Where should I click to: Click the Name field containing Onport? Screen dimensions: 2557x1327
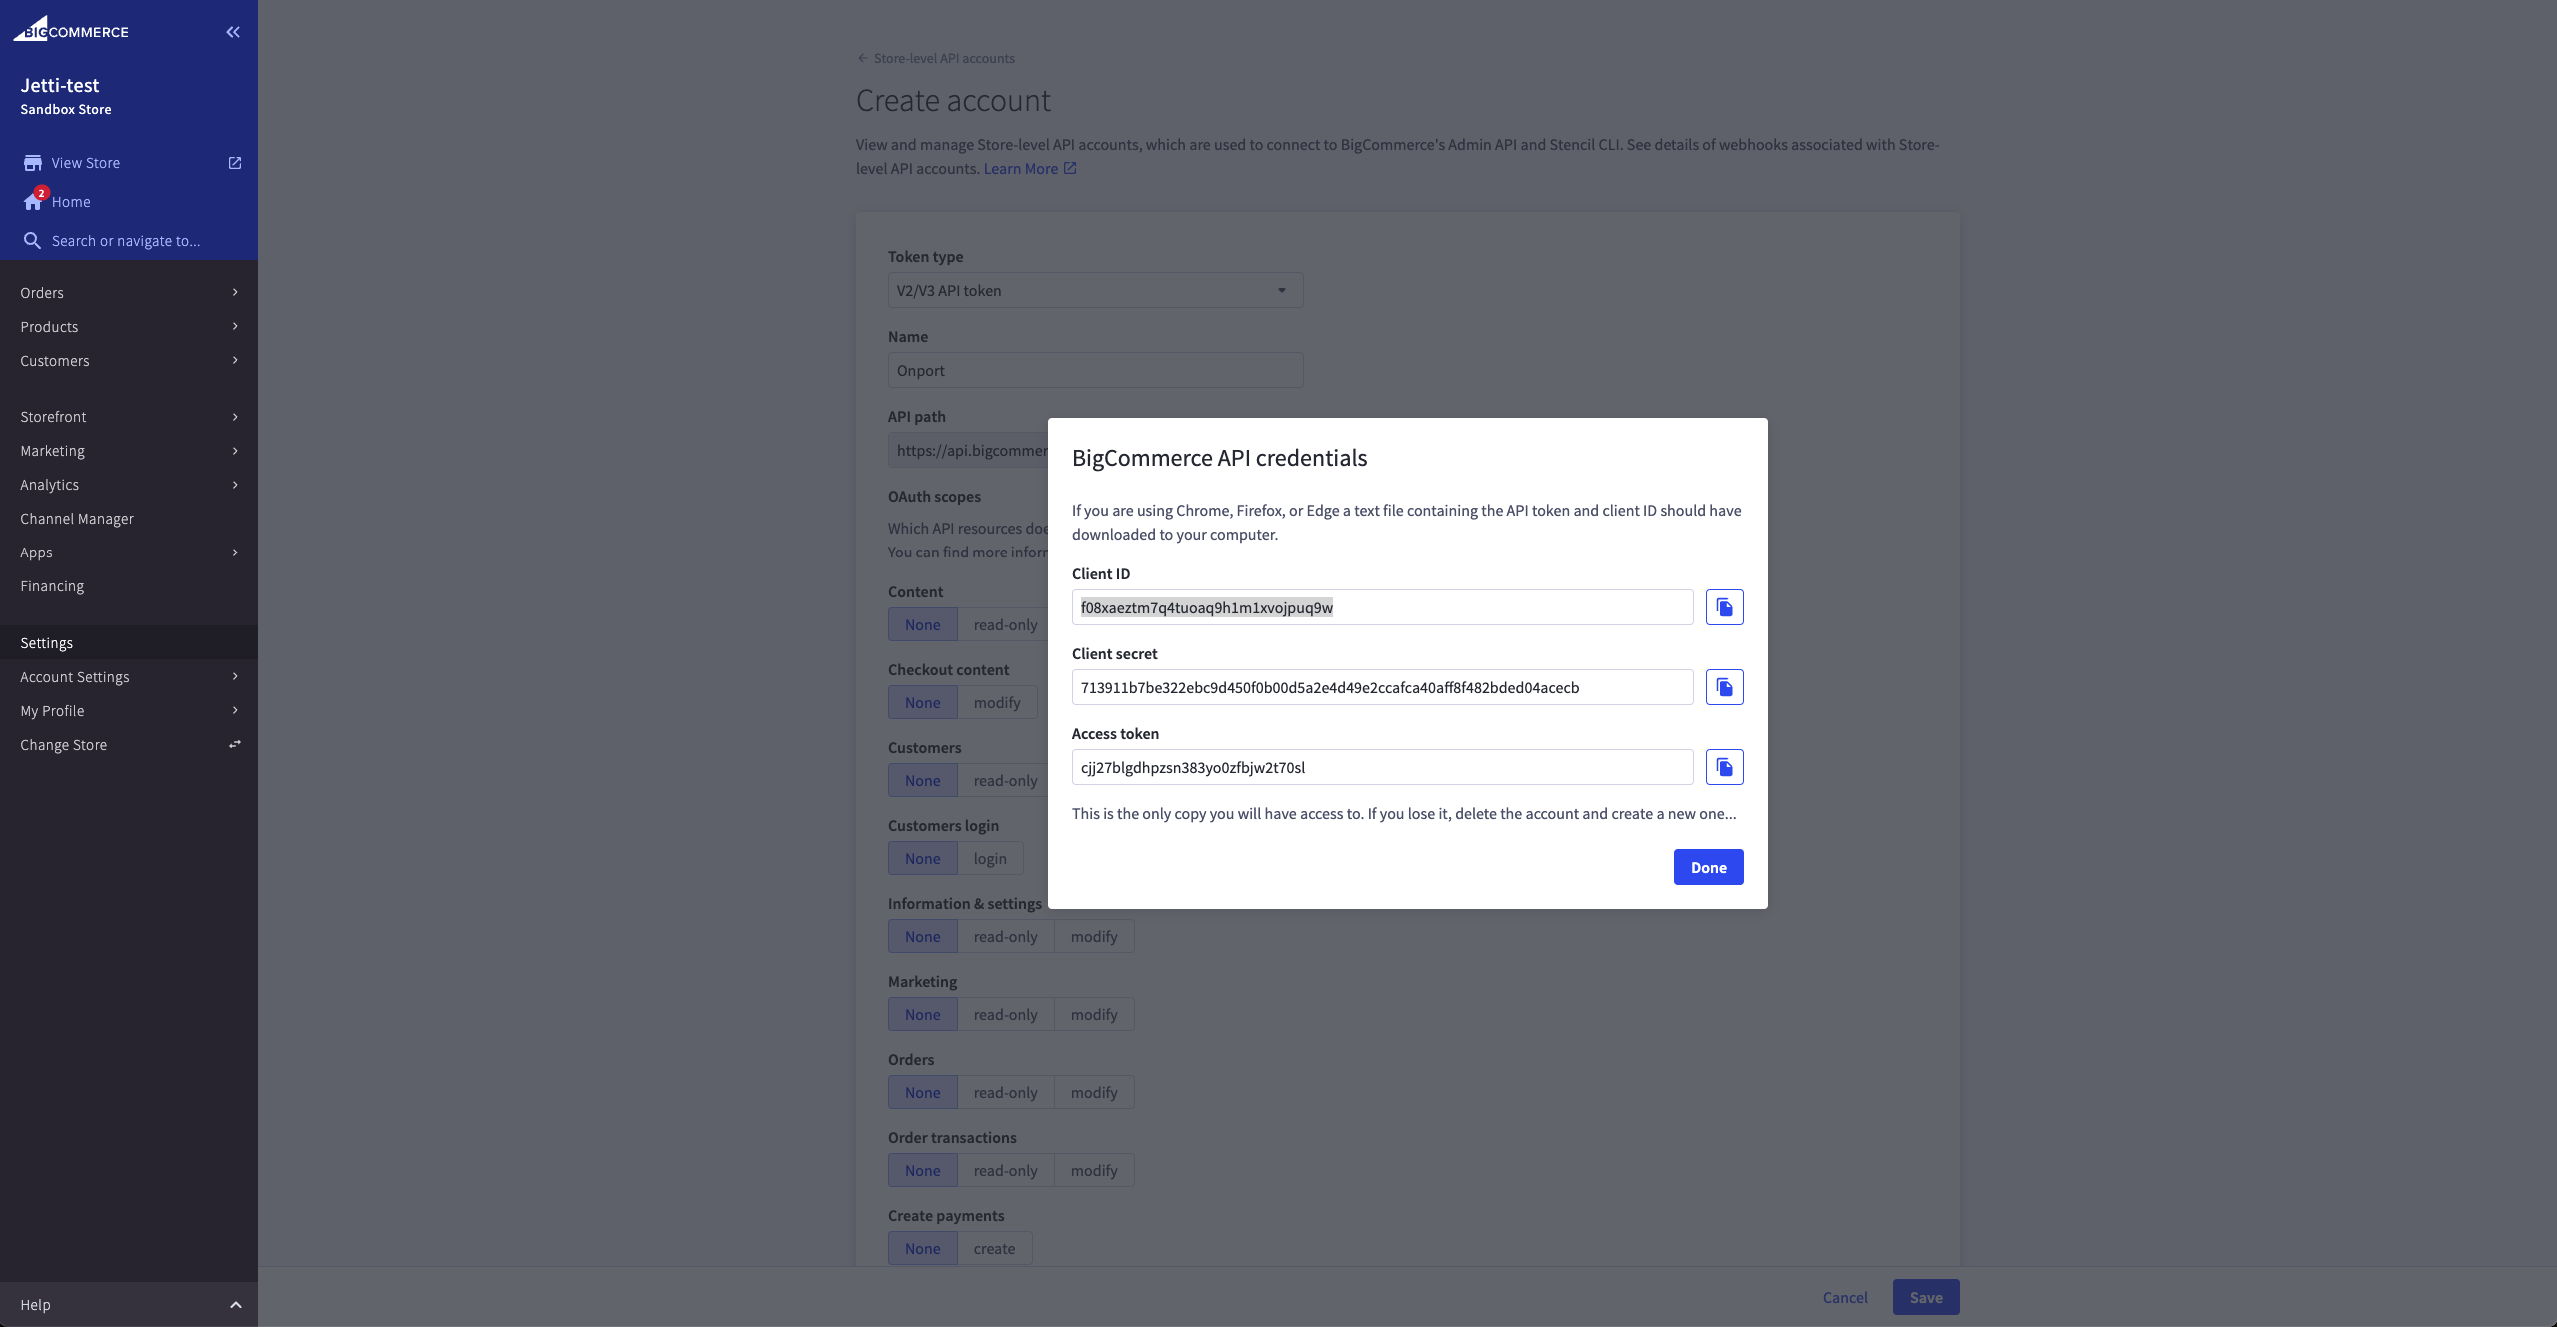tap(1095, 370)
